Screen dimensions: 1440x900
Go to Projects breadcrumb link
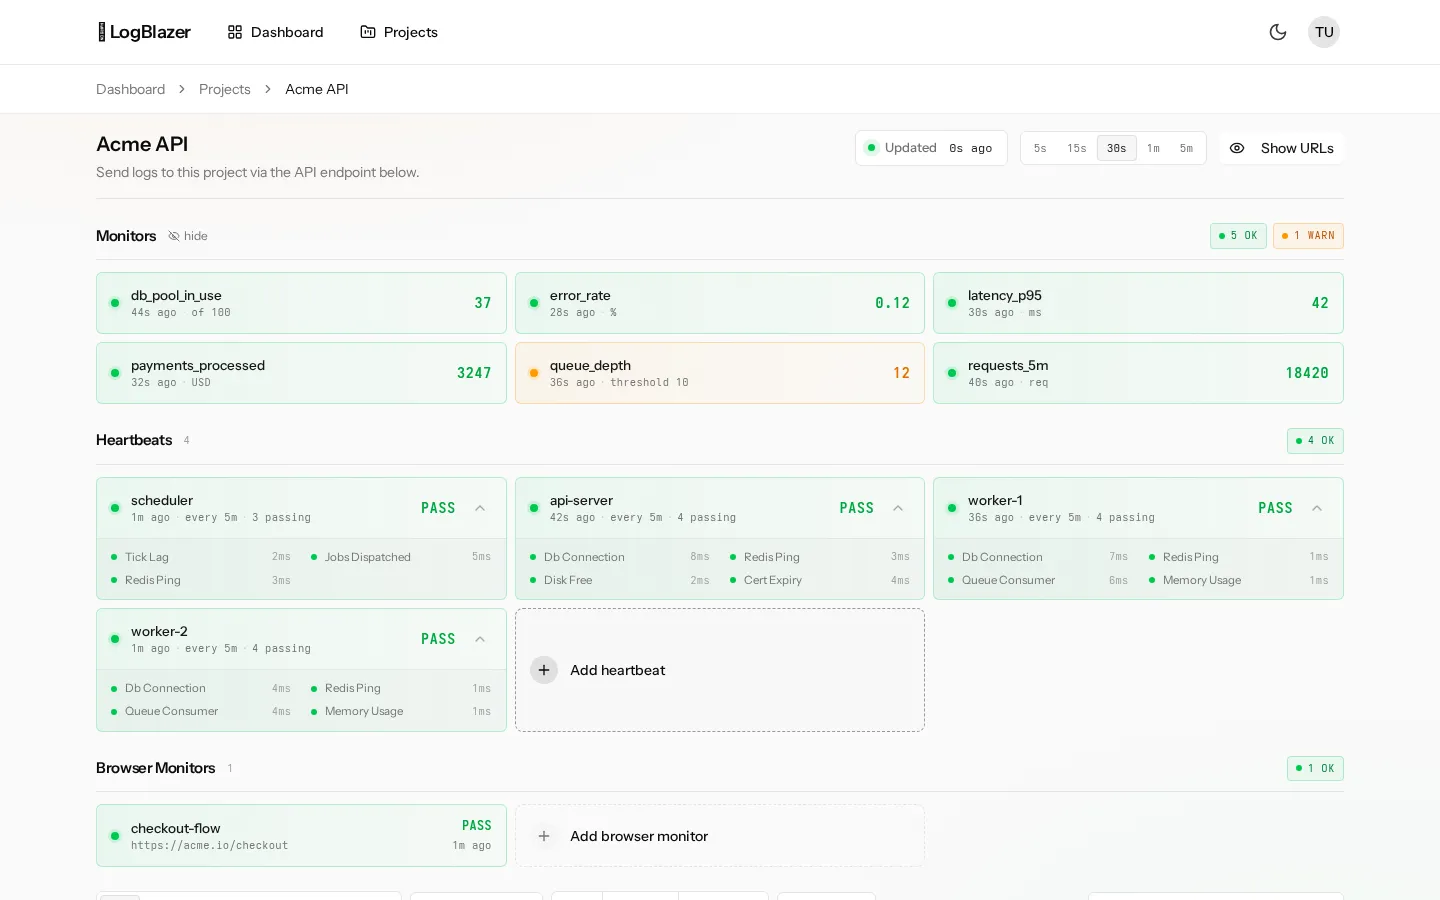225,89
